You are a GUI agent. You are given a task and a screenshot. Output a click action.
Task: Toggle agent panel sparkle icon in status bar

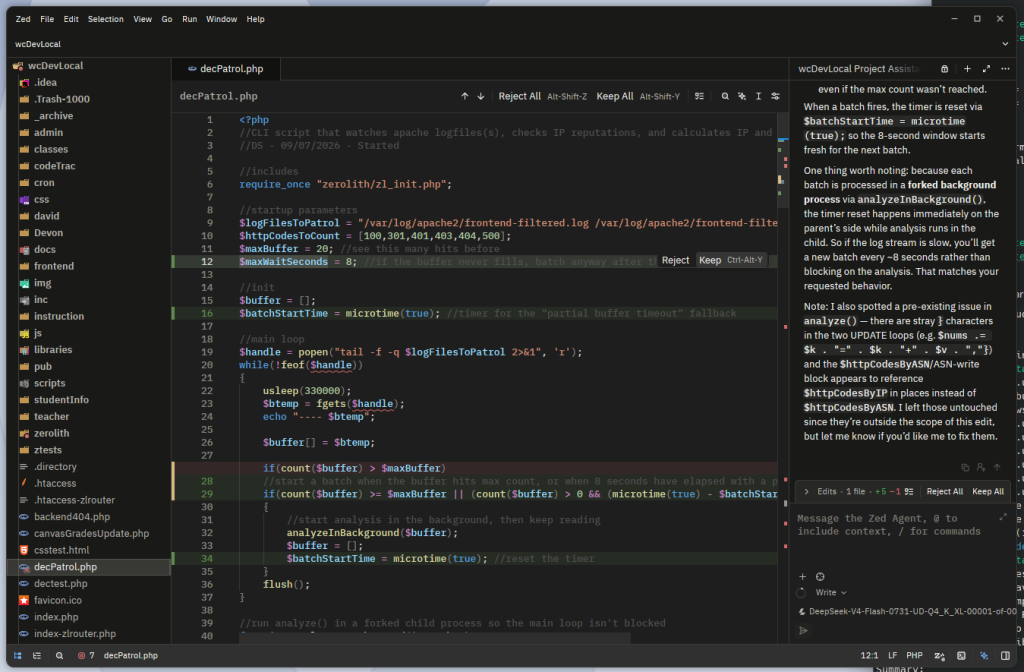984,656
